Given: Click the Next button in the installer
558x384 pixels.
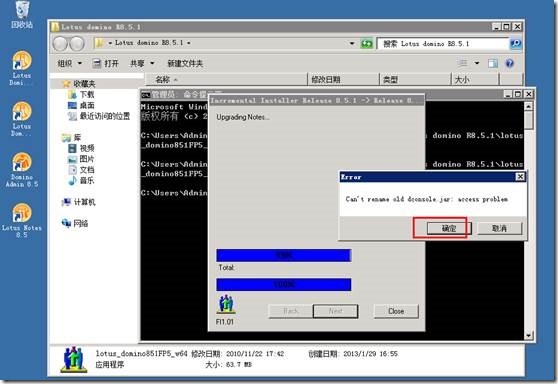Looking at the screenshot, I should [336, 311].
